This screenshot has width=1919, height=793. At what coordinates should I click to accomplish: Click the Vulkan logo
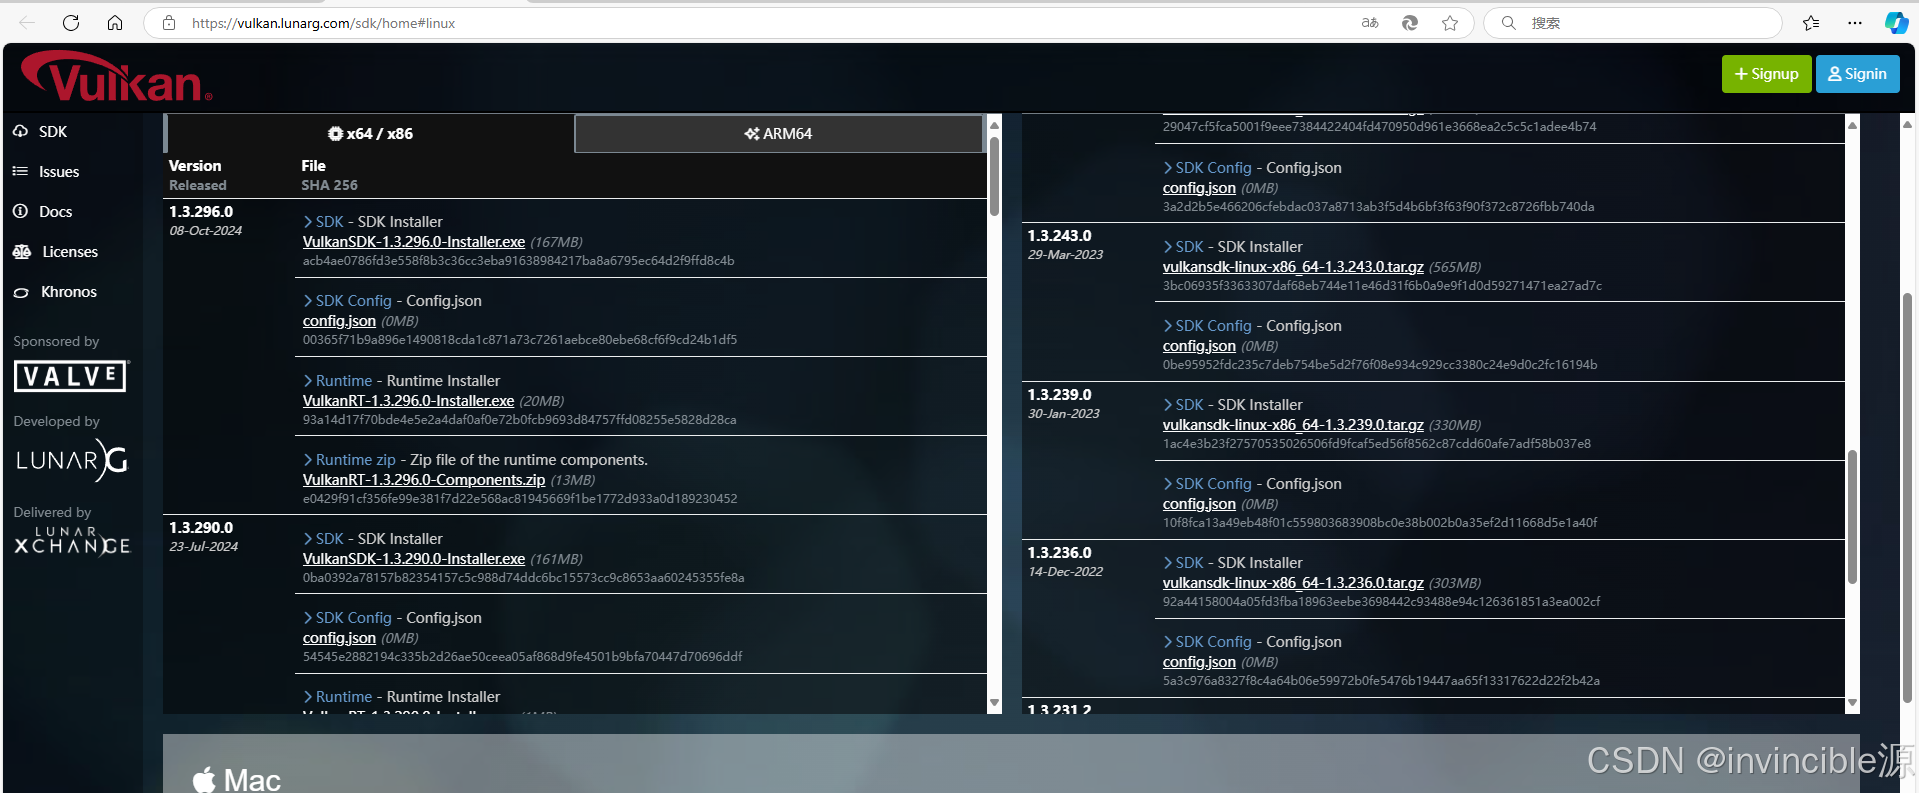point(116,77)
